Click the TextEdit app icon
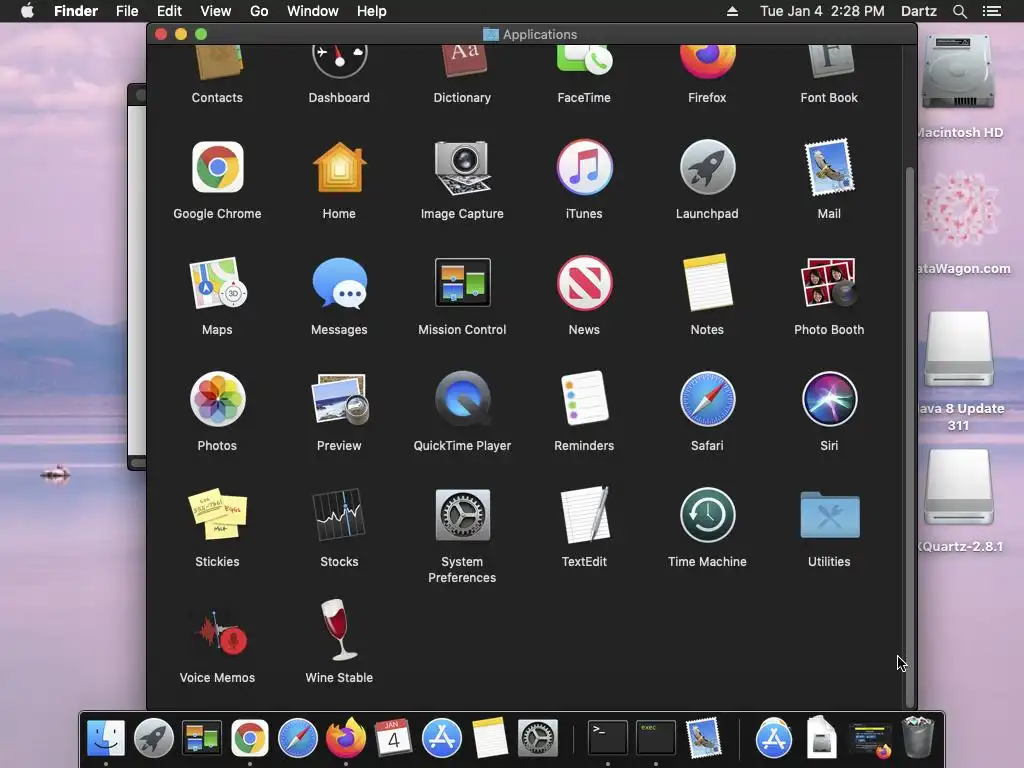This screenshot has height=768, width=1024. coord(584,515)
